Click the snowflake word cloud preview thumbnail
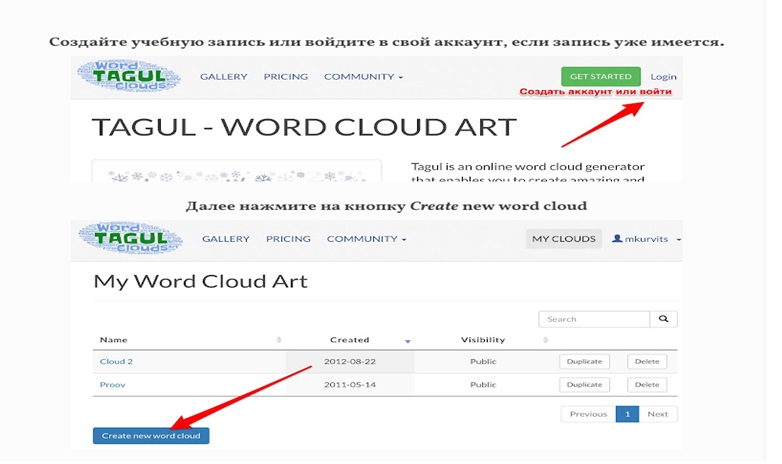The height and width of the screenshot is (464, 782). 237,171
